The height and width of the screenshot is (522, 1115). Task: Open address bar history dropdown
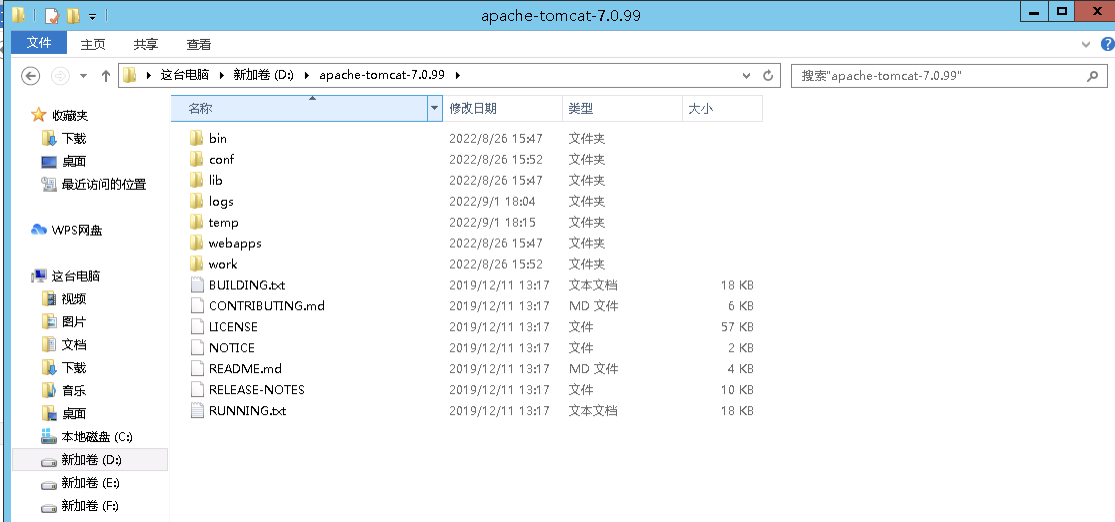pos(746,76)
